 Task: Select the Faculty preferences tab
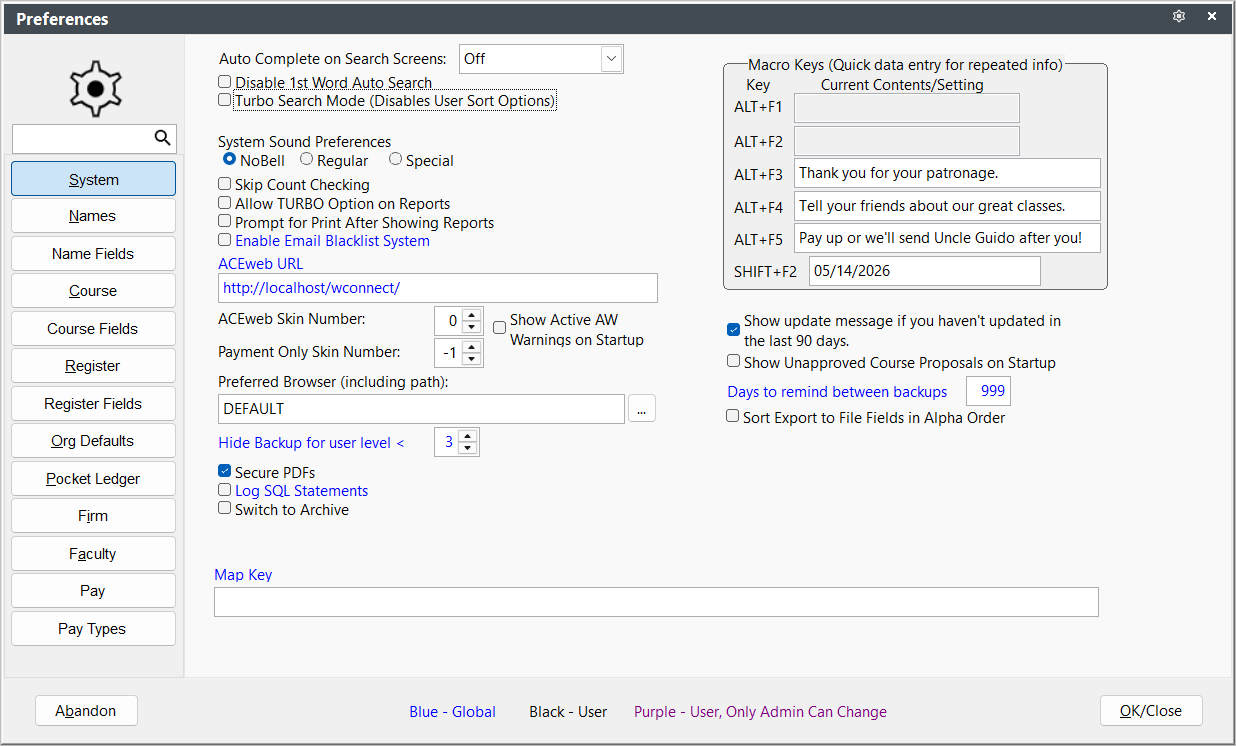point(94,554)
